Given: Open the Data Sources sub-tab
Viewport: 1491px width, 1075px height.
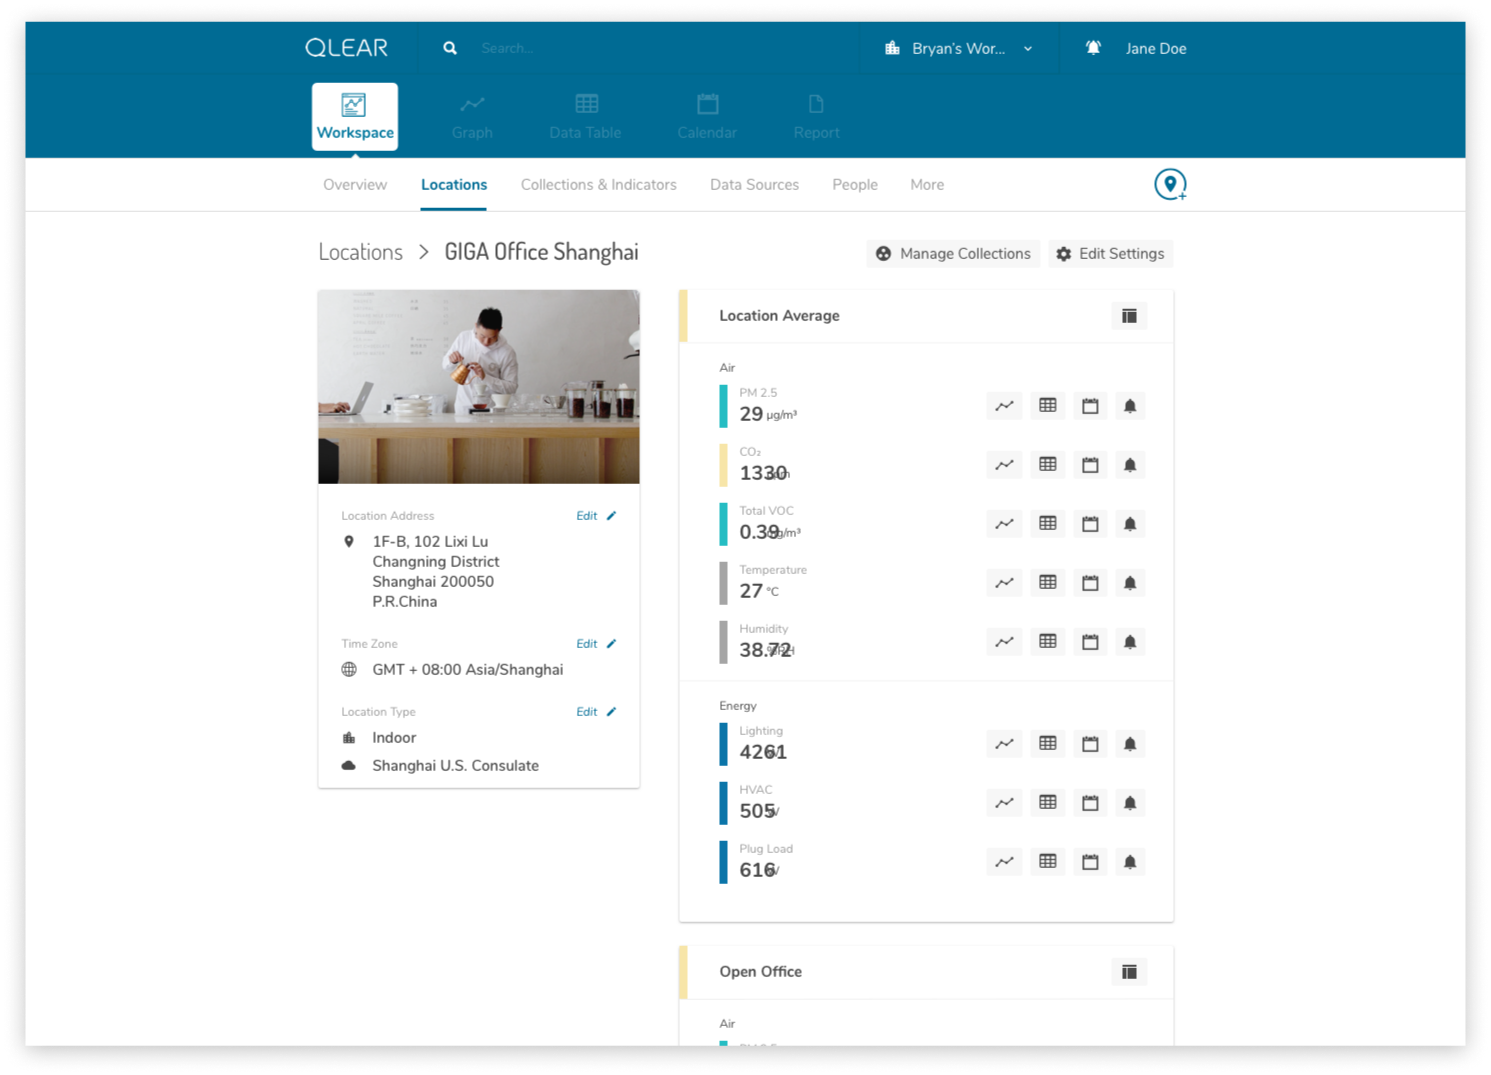Looking at the screenshot, I should point(754,185).
